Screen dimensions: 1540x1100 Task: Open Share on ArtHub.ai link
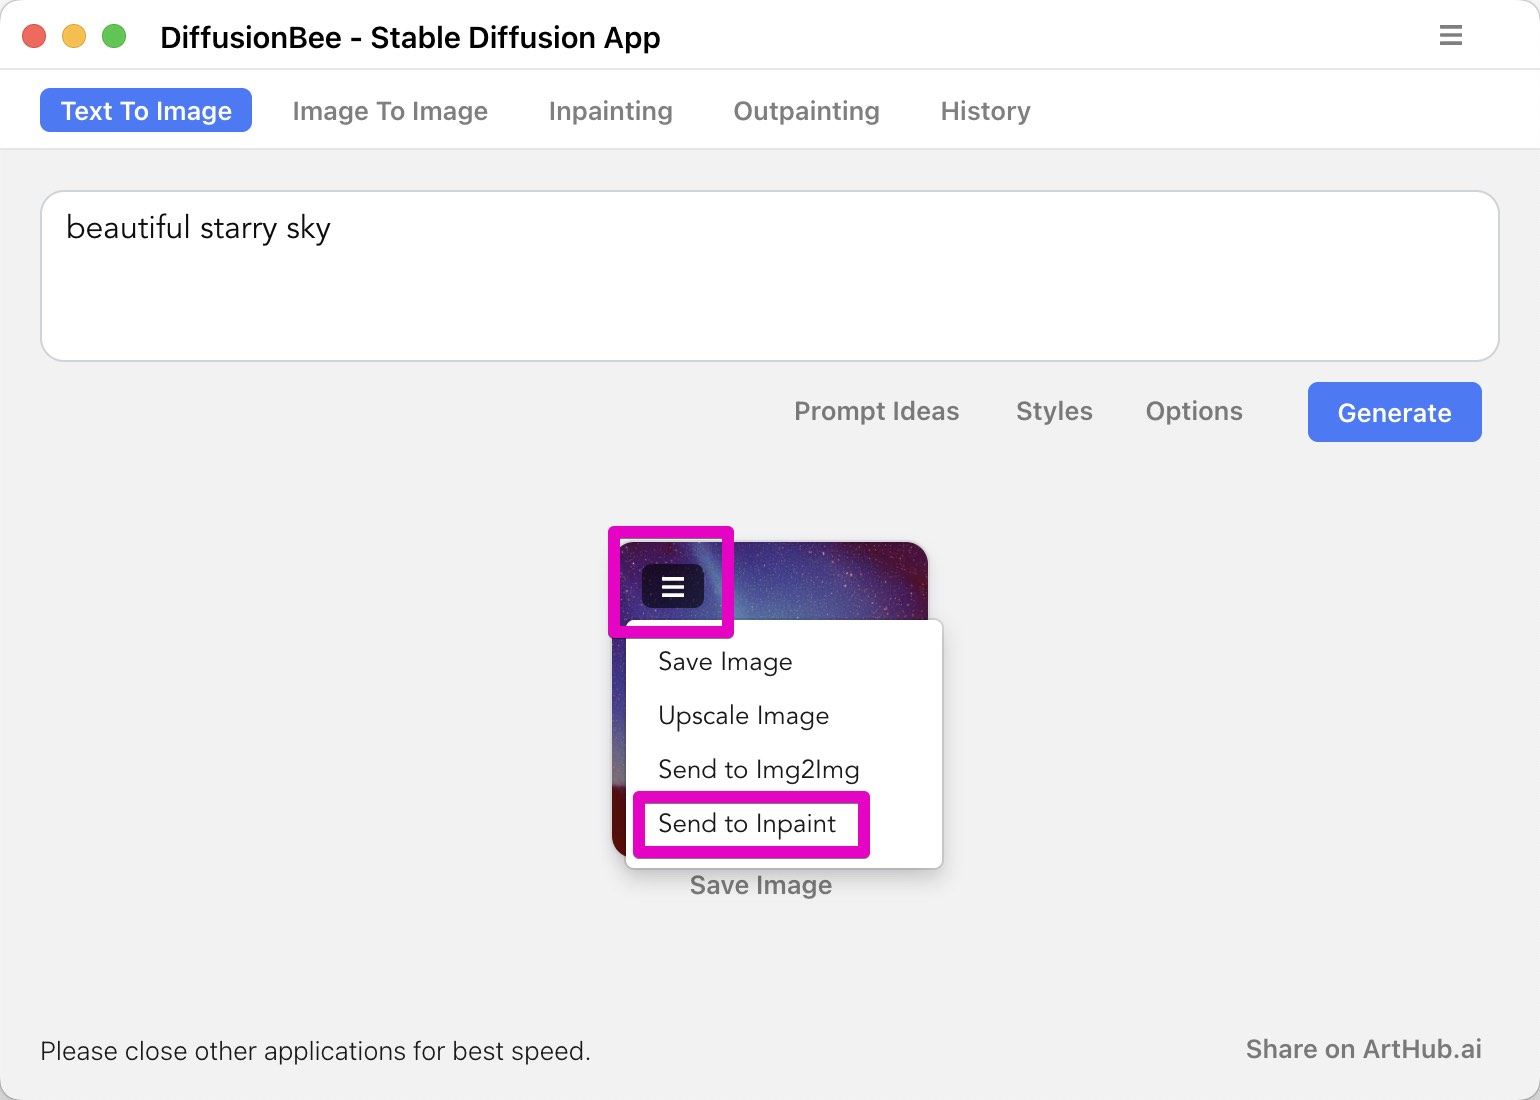pyautogui.click(x=1363, y=1049)
